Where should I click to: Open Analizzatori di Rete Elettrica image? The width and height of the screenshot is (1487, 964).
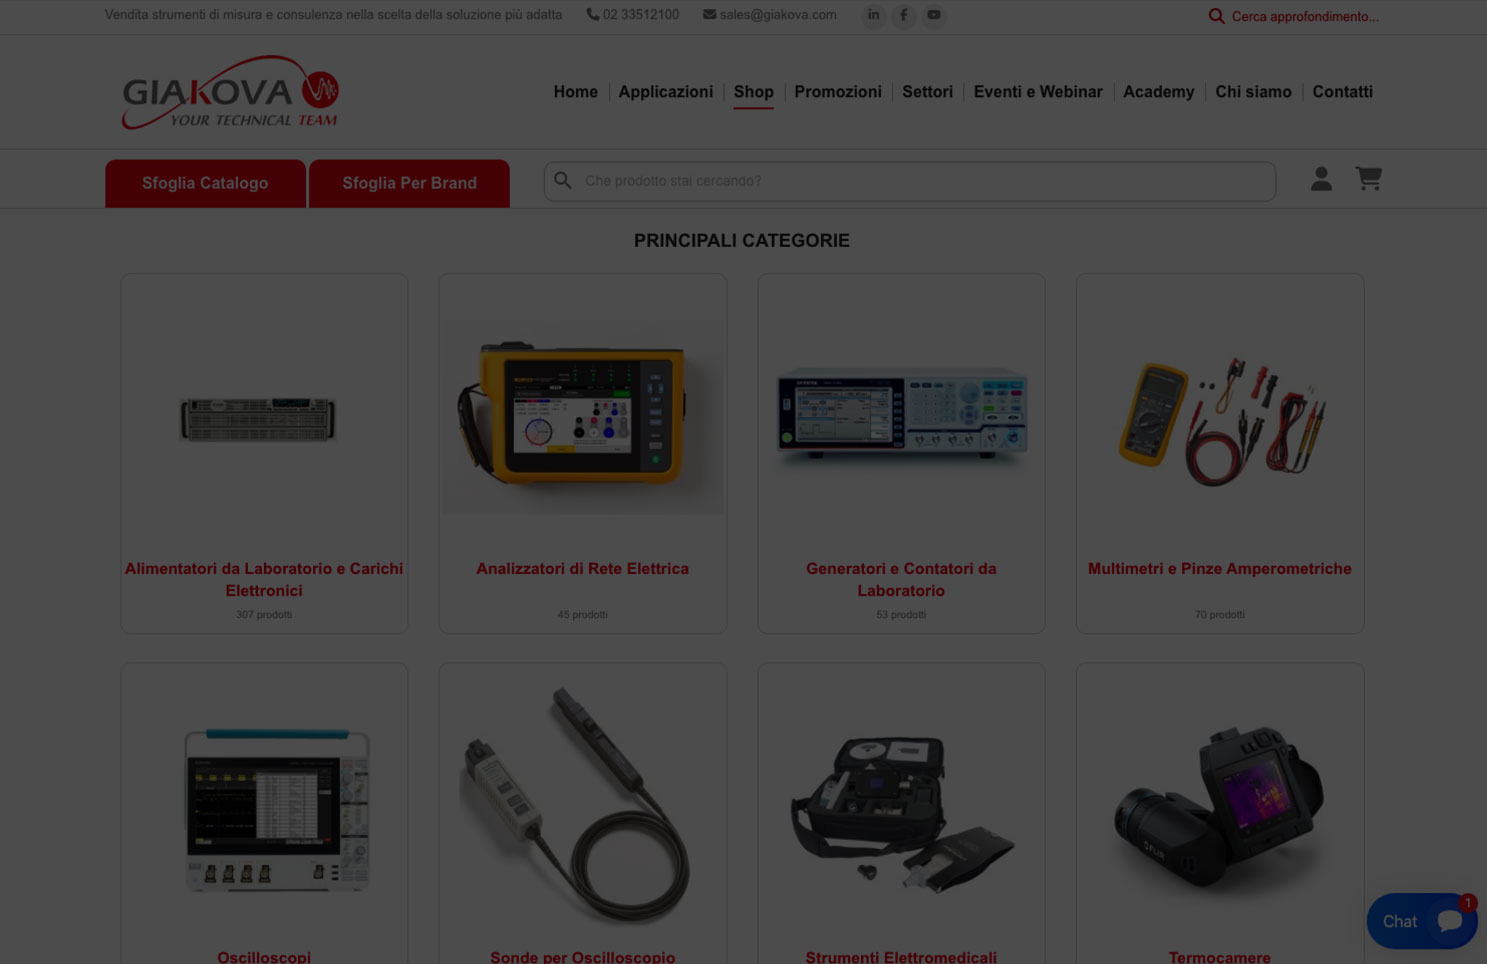tap(582, 415)
